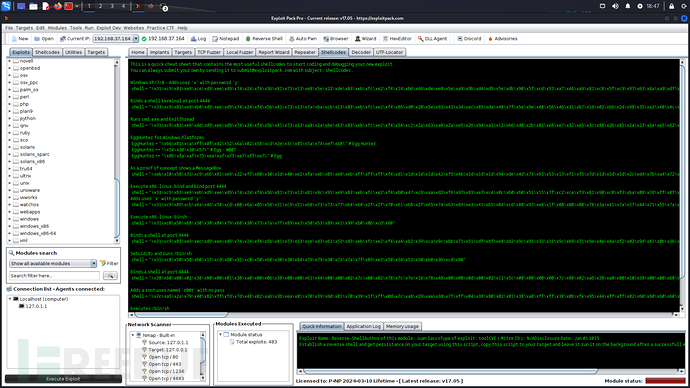Select the windows_x86-64 folder

(38, 234)
